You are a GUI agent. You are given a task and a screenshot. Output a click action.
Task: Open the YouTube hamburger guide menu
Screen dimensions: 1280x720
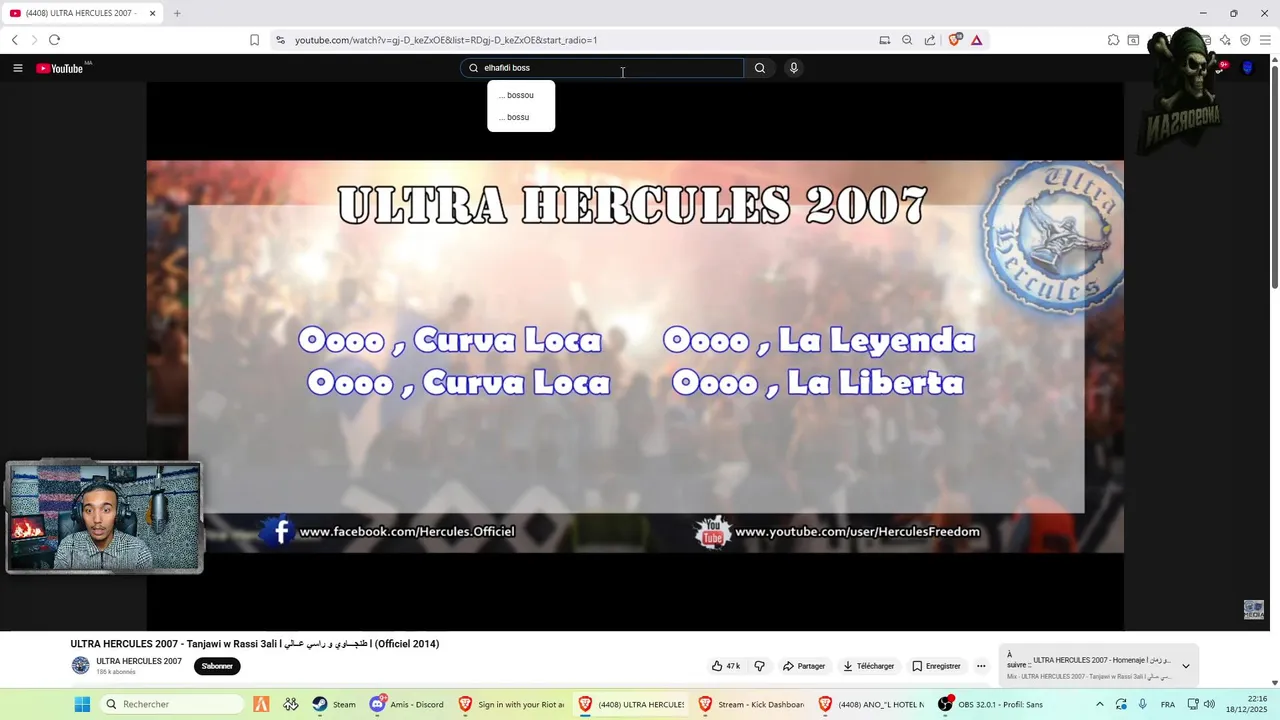pos(18,68)
